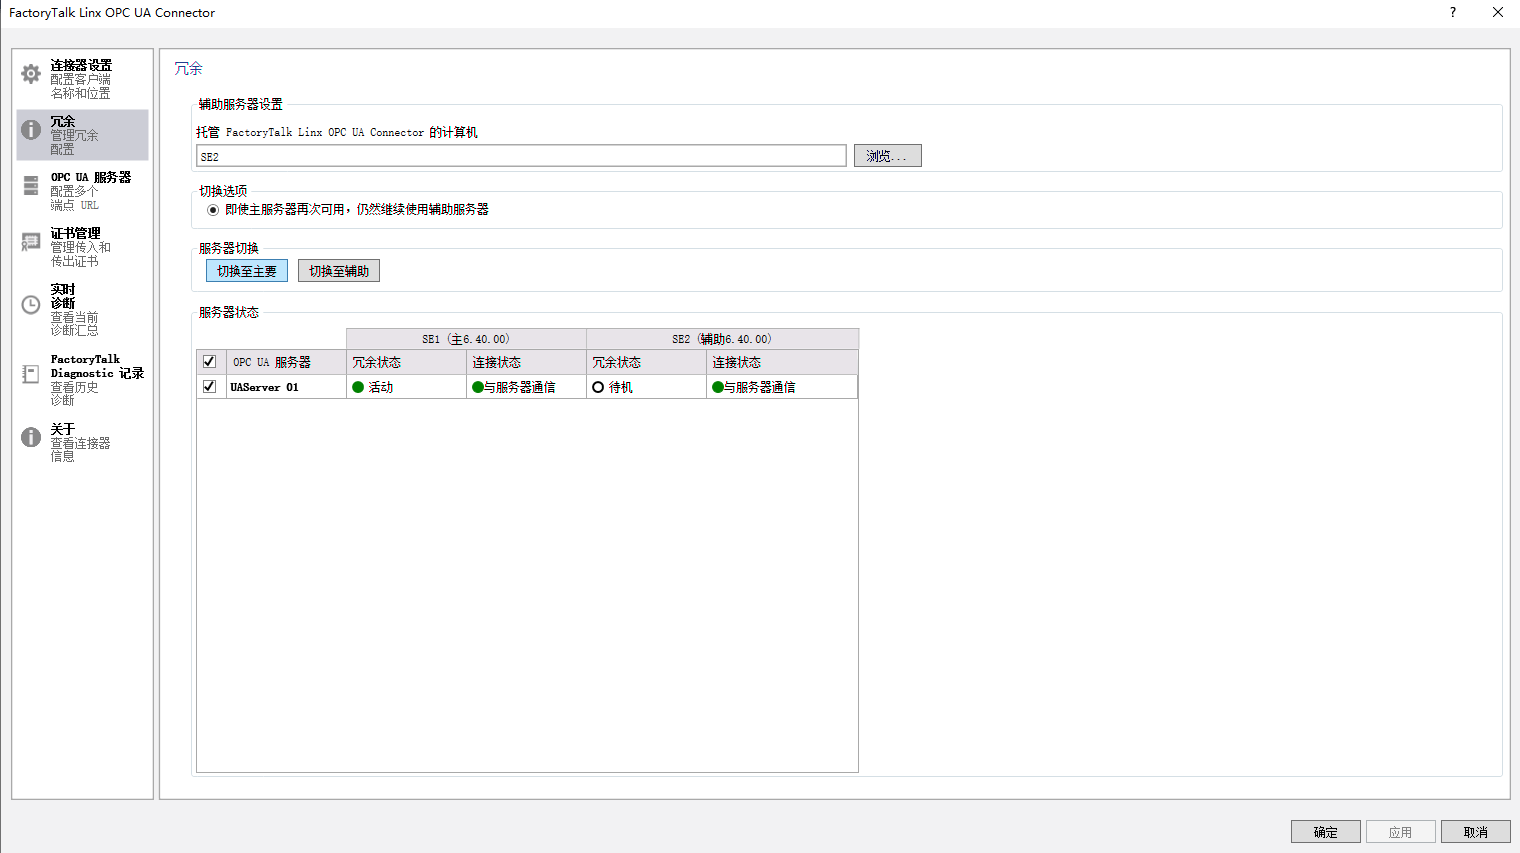Open the 证书管理 section
Viewport: 1520px width, 853px height.
coord(82,247)
